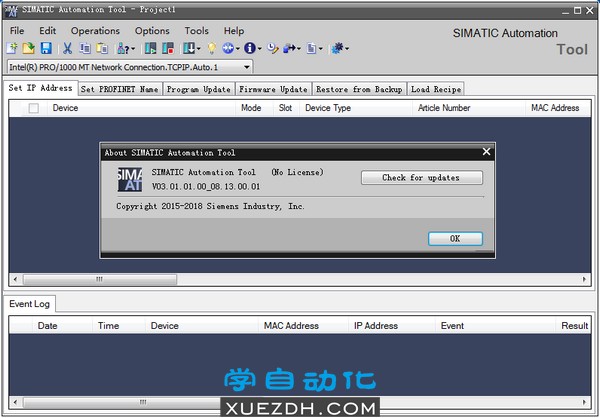Switch to Firmware Update tab
Image resolution: width=600 pixels, height=418 pixels.
coord(273,89)
